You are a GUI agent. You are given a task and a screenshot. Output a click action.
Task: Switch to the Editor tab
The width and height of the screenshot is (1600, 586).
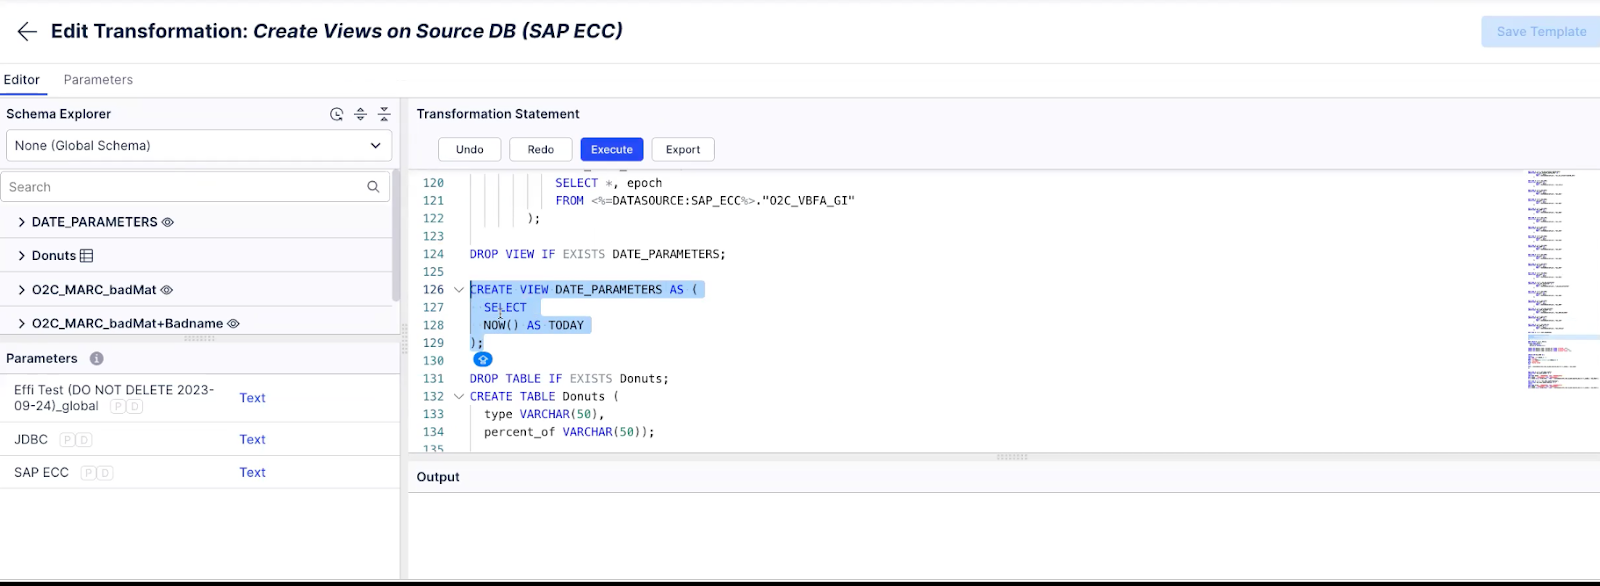point(22,80)
